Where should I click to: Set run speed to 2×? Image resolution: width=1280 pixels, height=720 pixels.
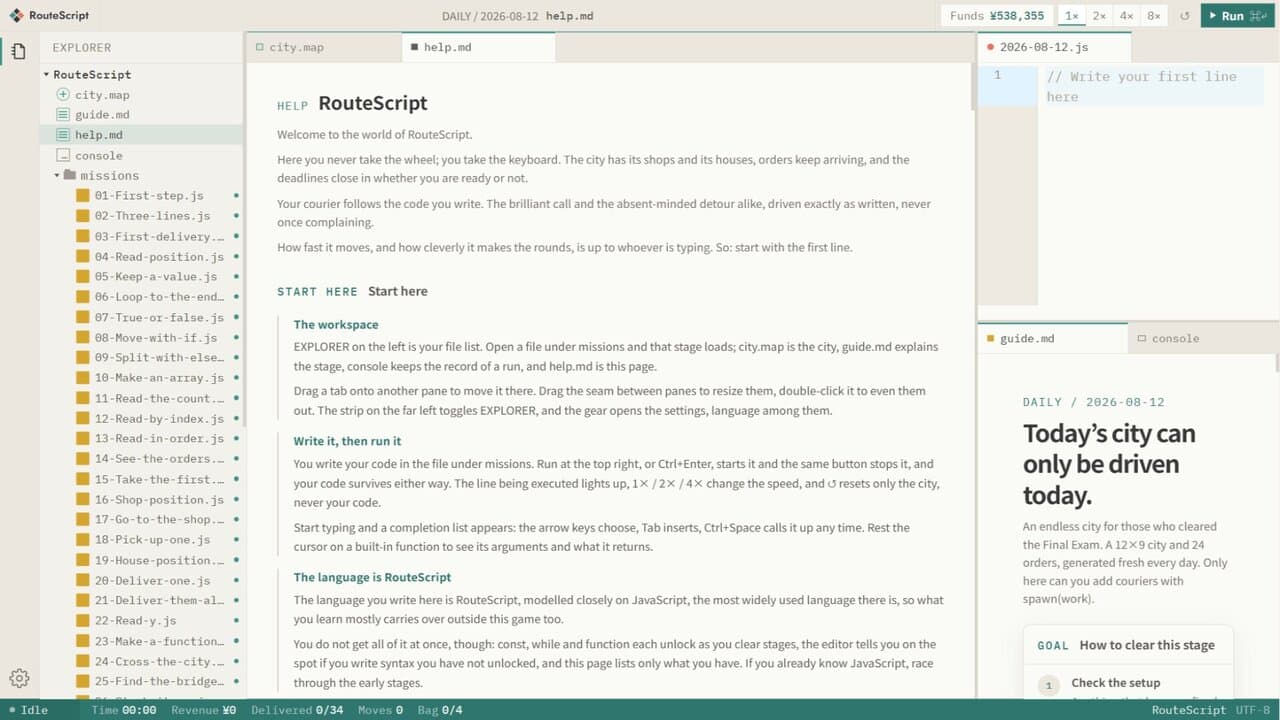point(1099,16)
